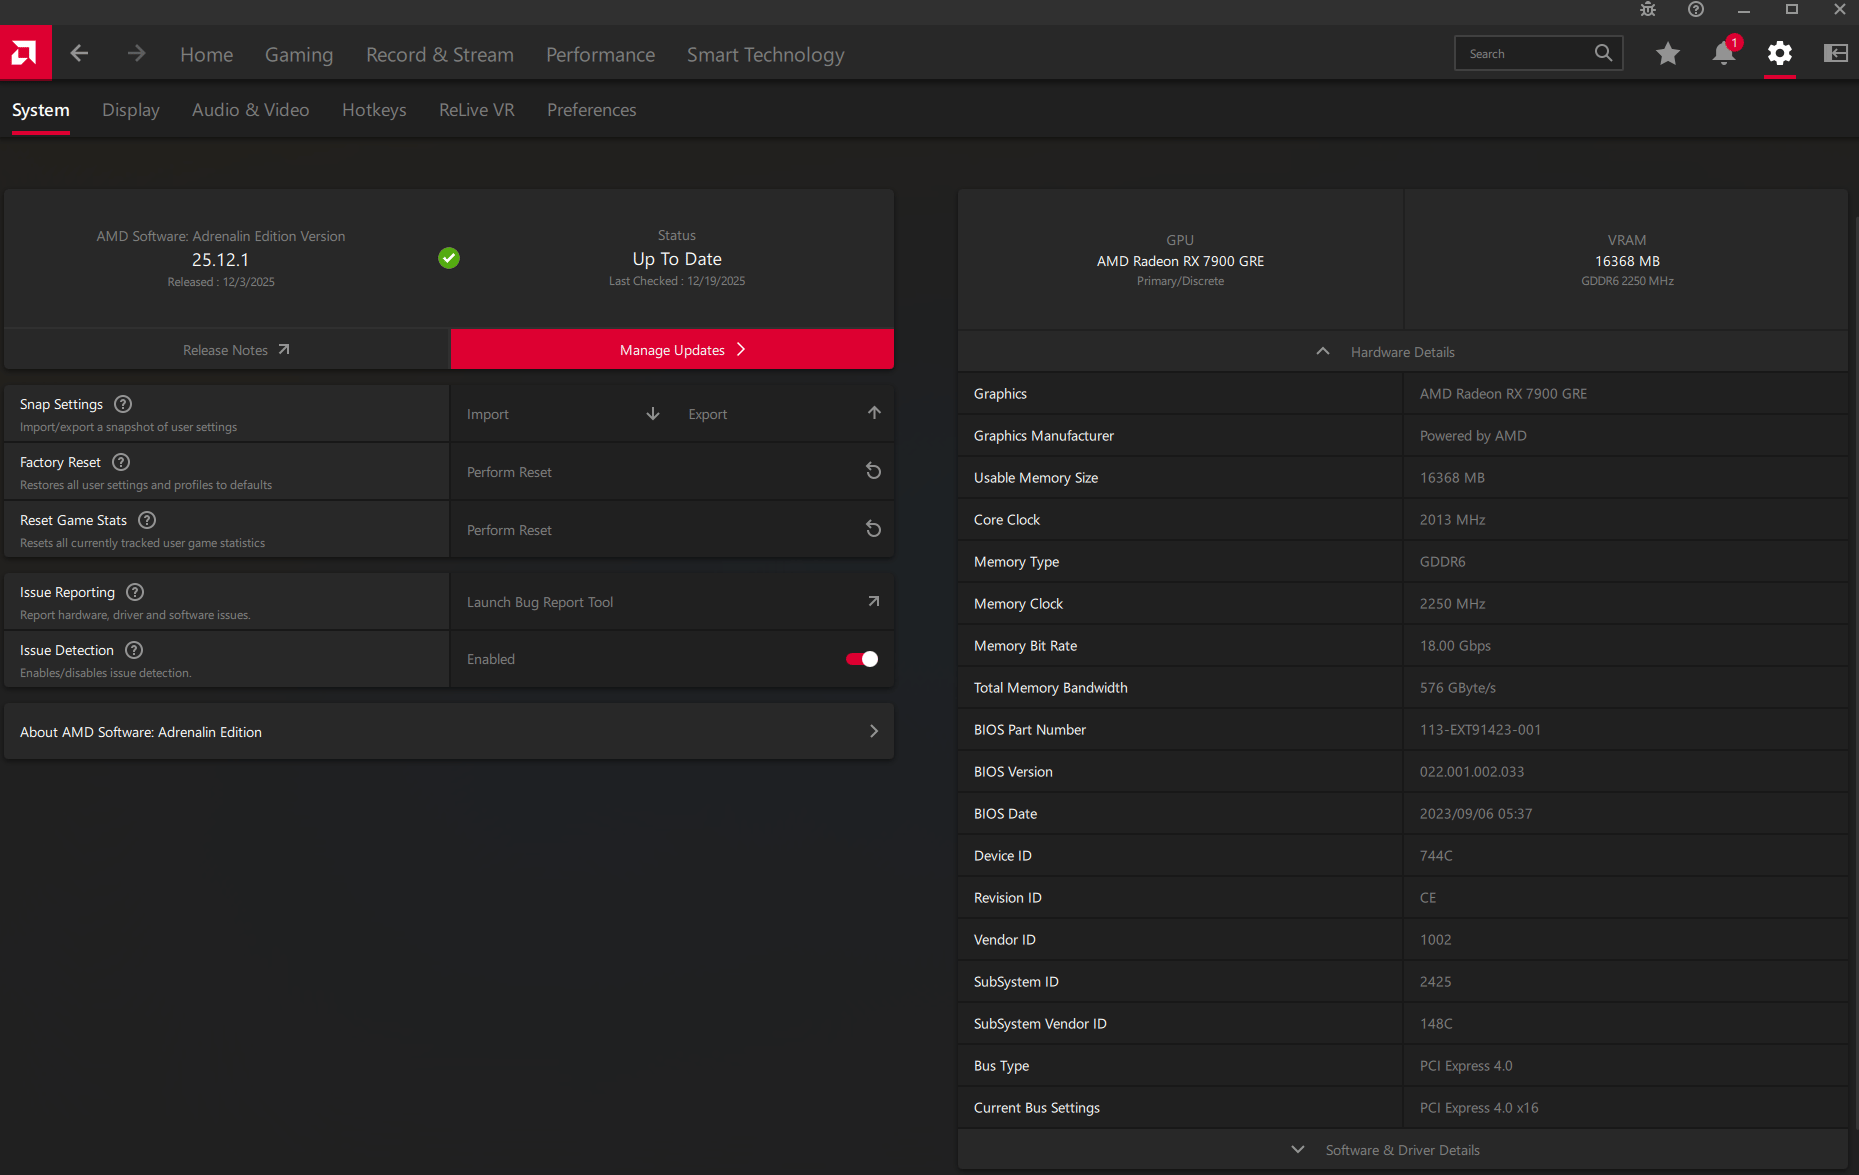Click the Current Bus Settings value

point(1479,1108)
